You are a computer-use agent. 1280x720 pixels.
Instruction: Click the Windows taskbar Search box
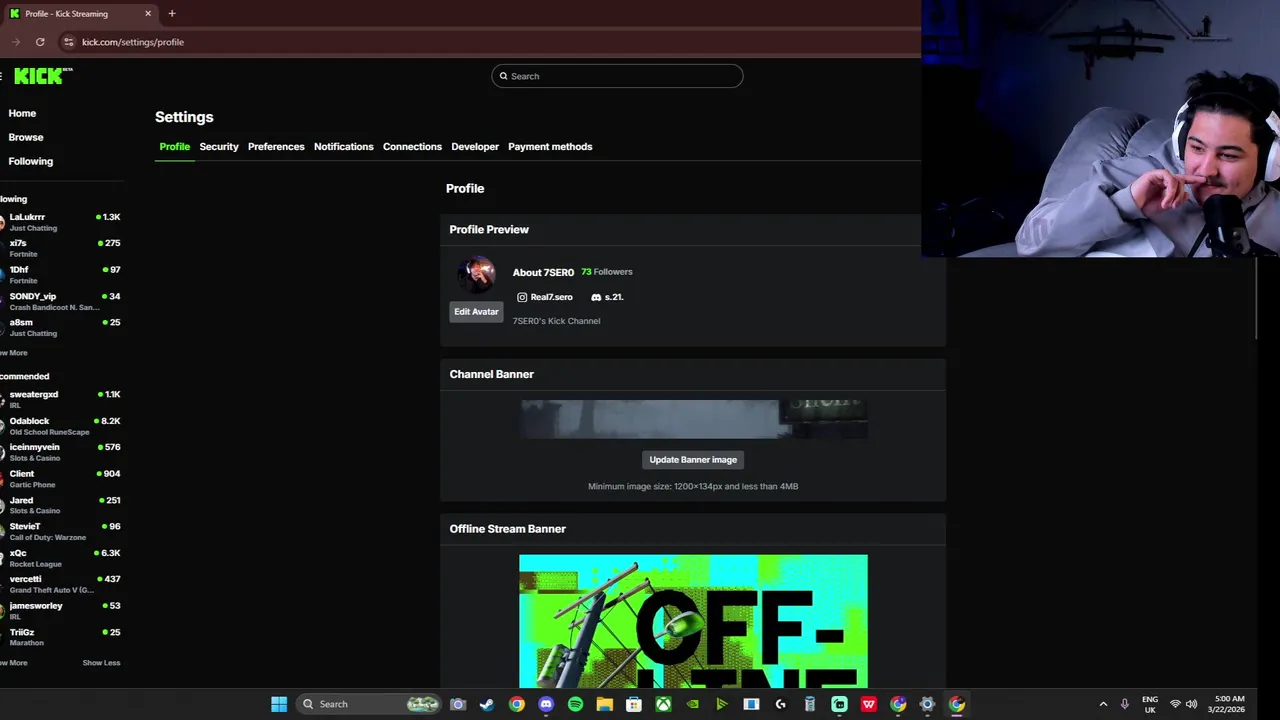coord(370,704)
